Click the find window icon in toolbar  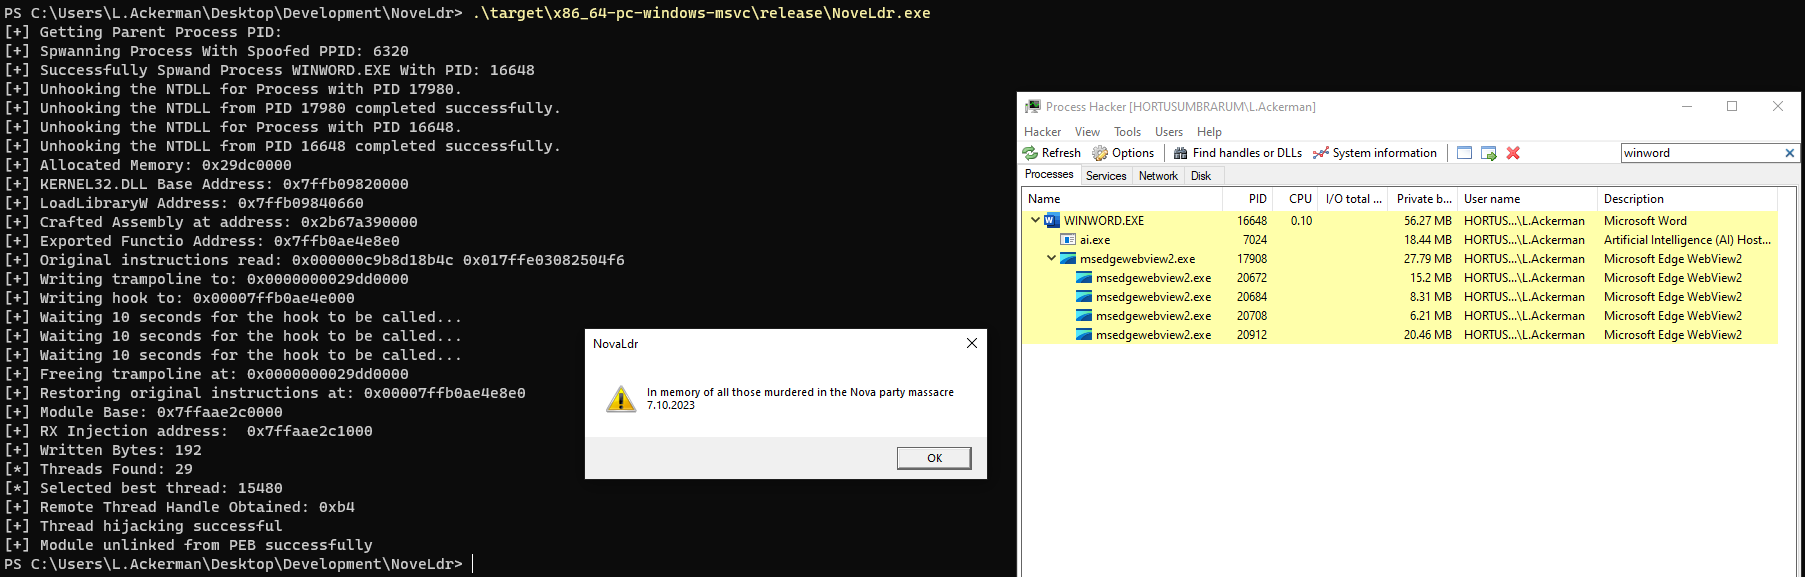[1464, 153]
